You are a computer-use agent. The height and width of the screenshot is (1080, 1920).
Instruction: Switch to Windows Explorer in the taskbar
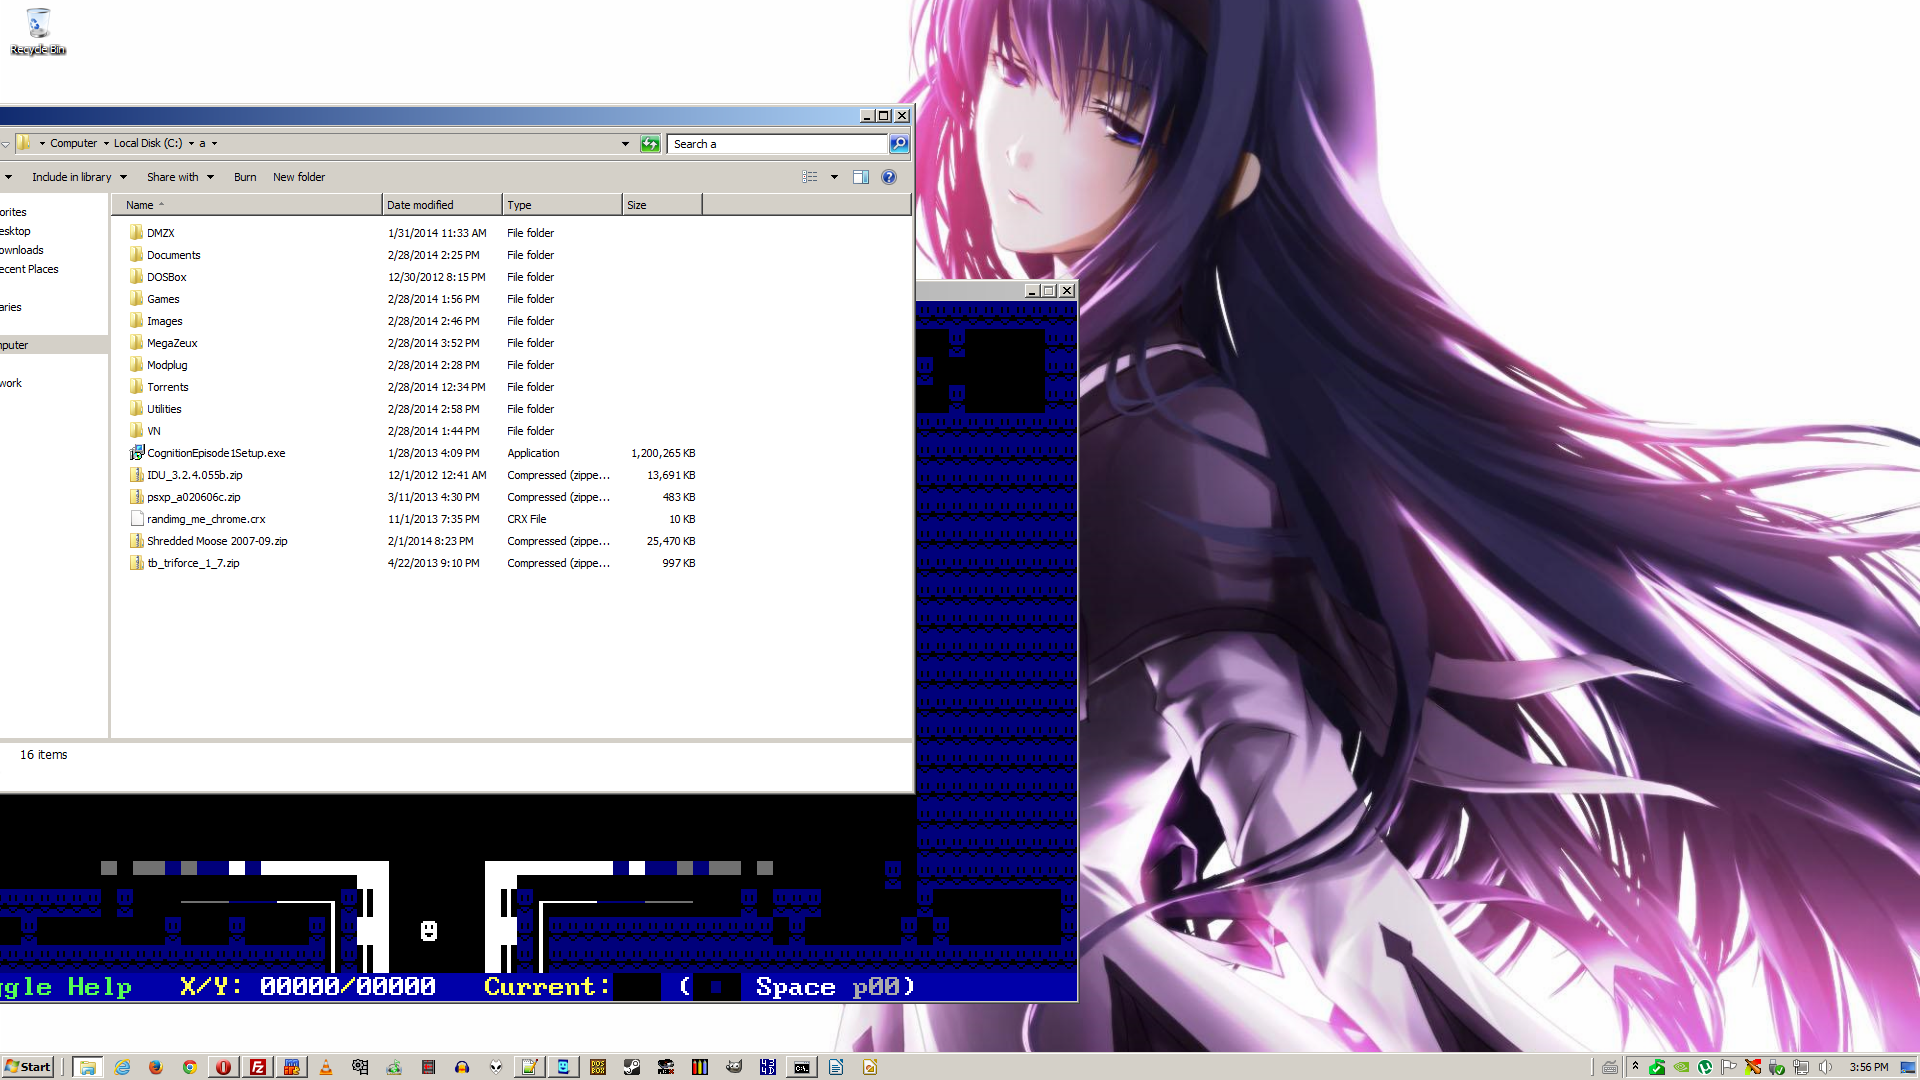pyautogui.click(x=88, y=1067)
